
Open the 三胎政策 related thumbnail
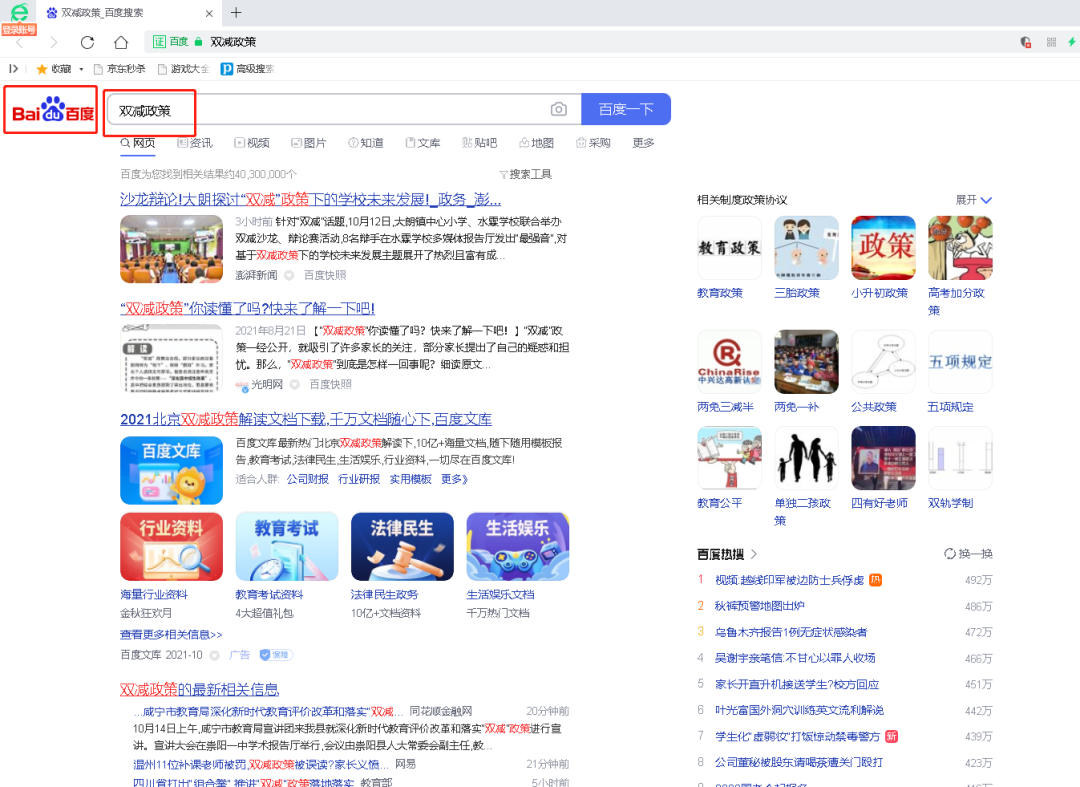tap(807, 248)
